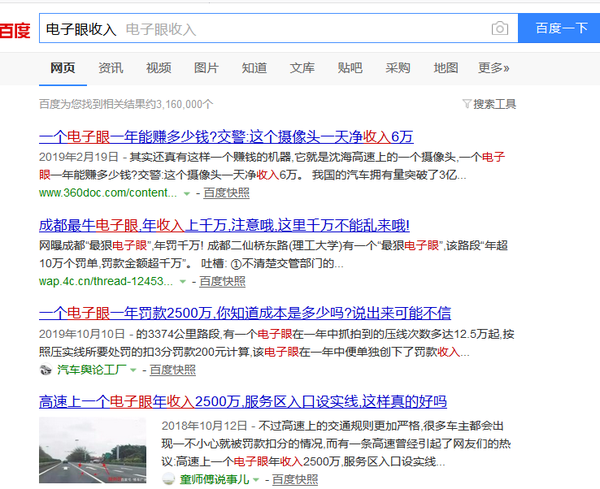Open the 文库 tab
Viewport: 600px width, 489px height.
pyautogui.click(x=302, y=68)
